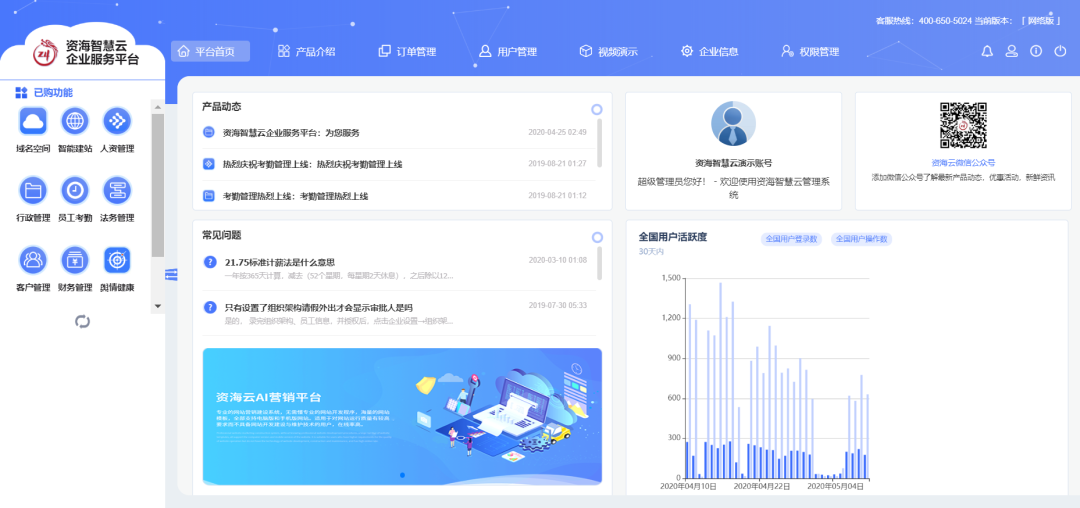The image size is (1080, 508).
Task: Click the circle icon in 产品动态 panel
Action: pos(596,109)
